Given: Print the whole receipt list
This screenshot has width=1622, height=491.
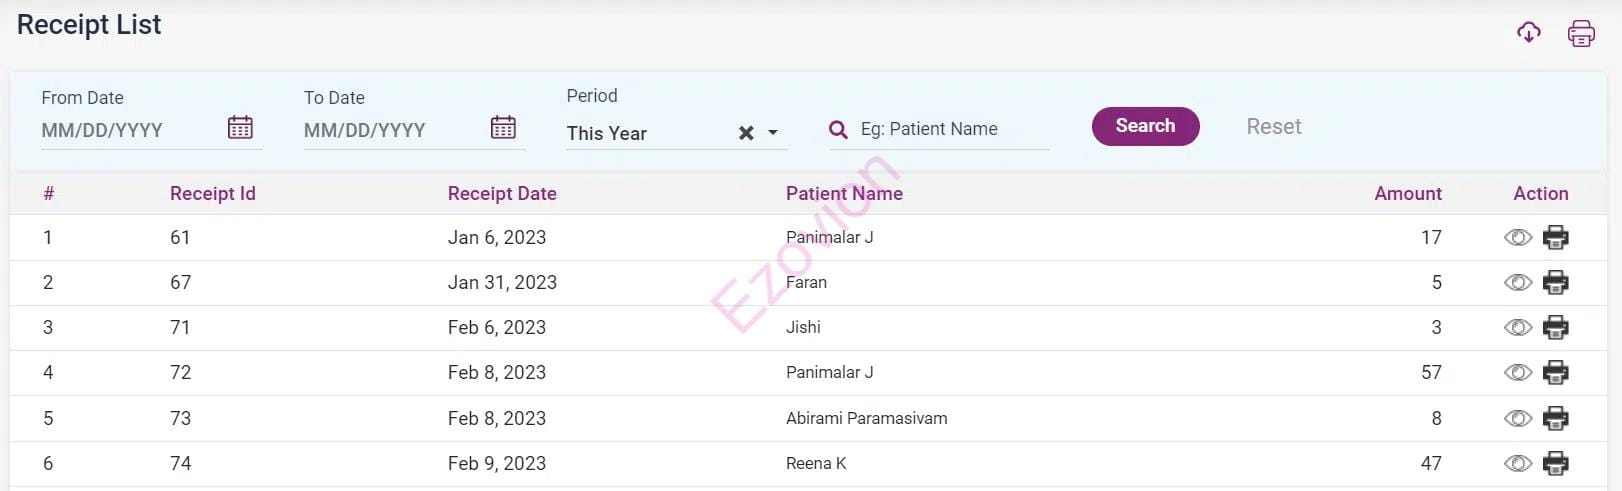Looking at the screenshot, I should coord(1581,33).
